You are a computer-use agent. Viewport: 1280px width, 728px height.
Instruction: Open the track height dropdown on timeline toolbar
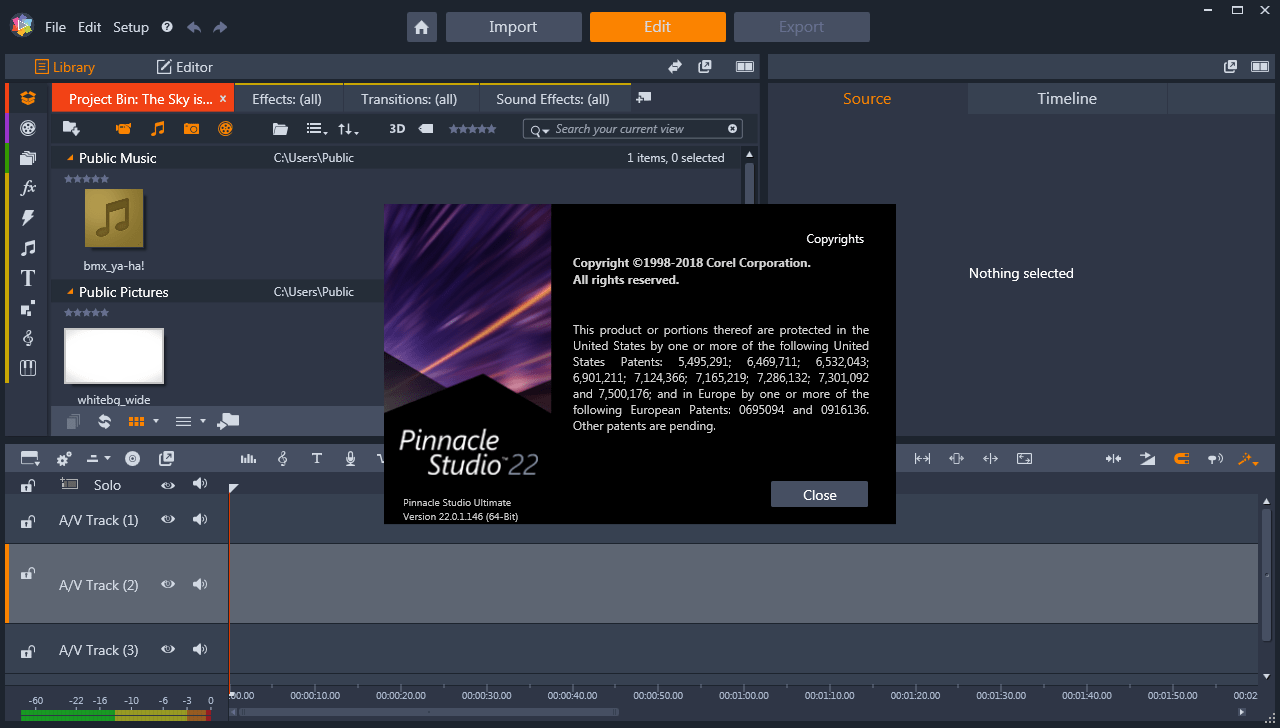click(99, 458)
